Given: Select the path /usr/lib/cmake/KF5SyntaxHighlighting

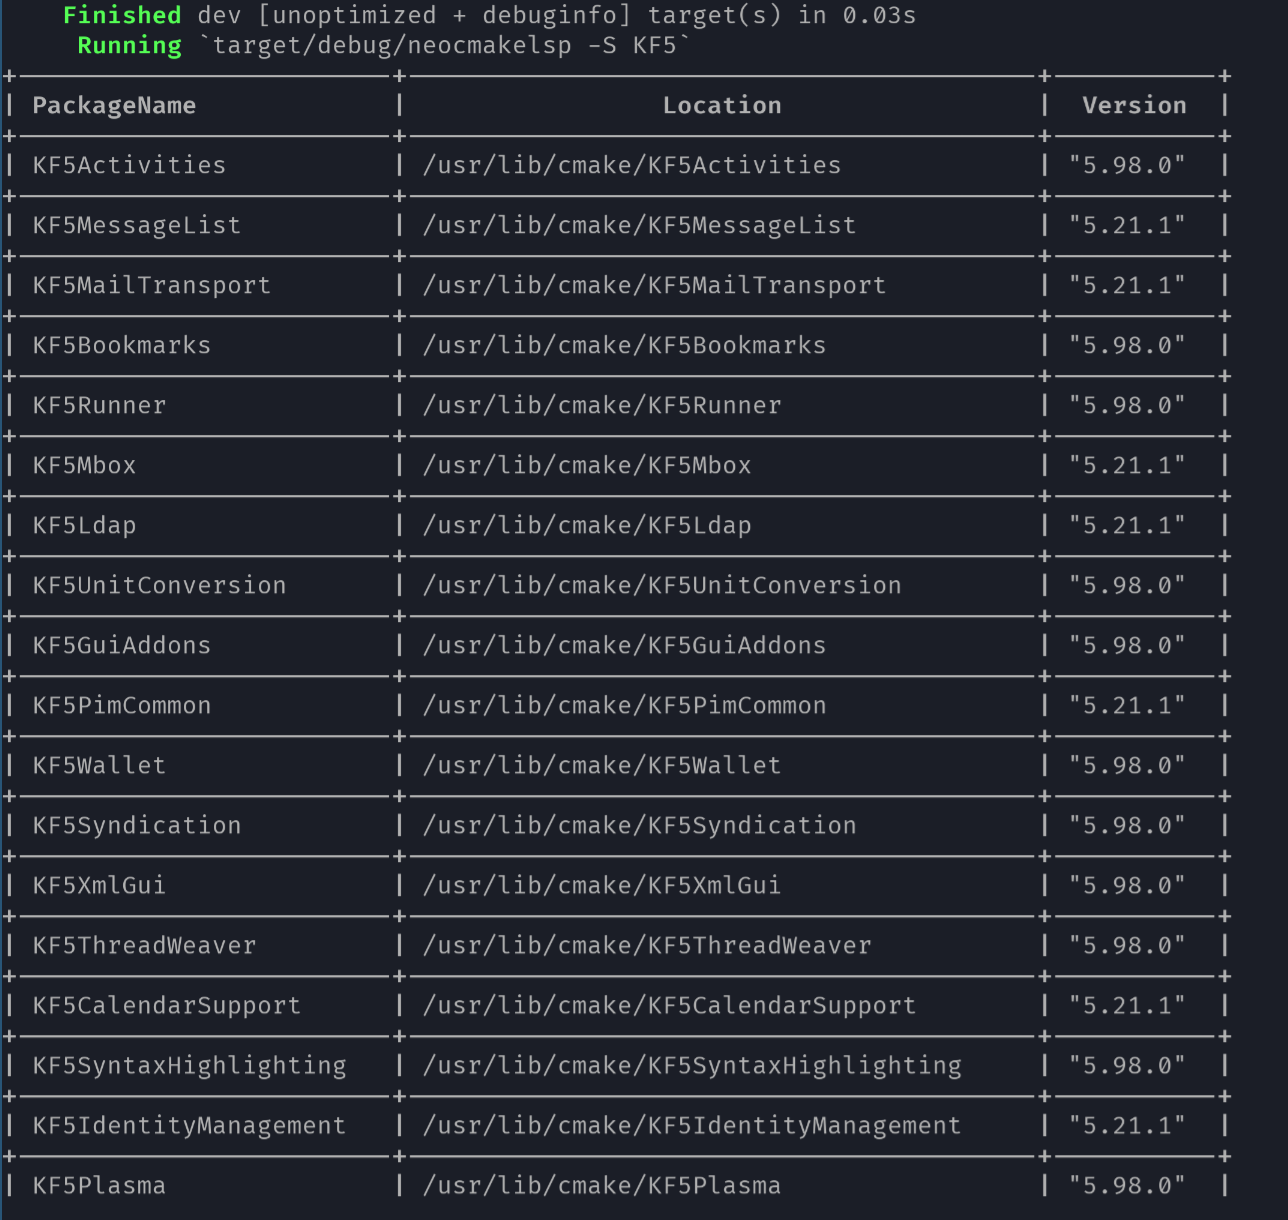Looking at the screenshot, I should [692, 1066].
